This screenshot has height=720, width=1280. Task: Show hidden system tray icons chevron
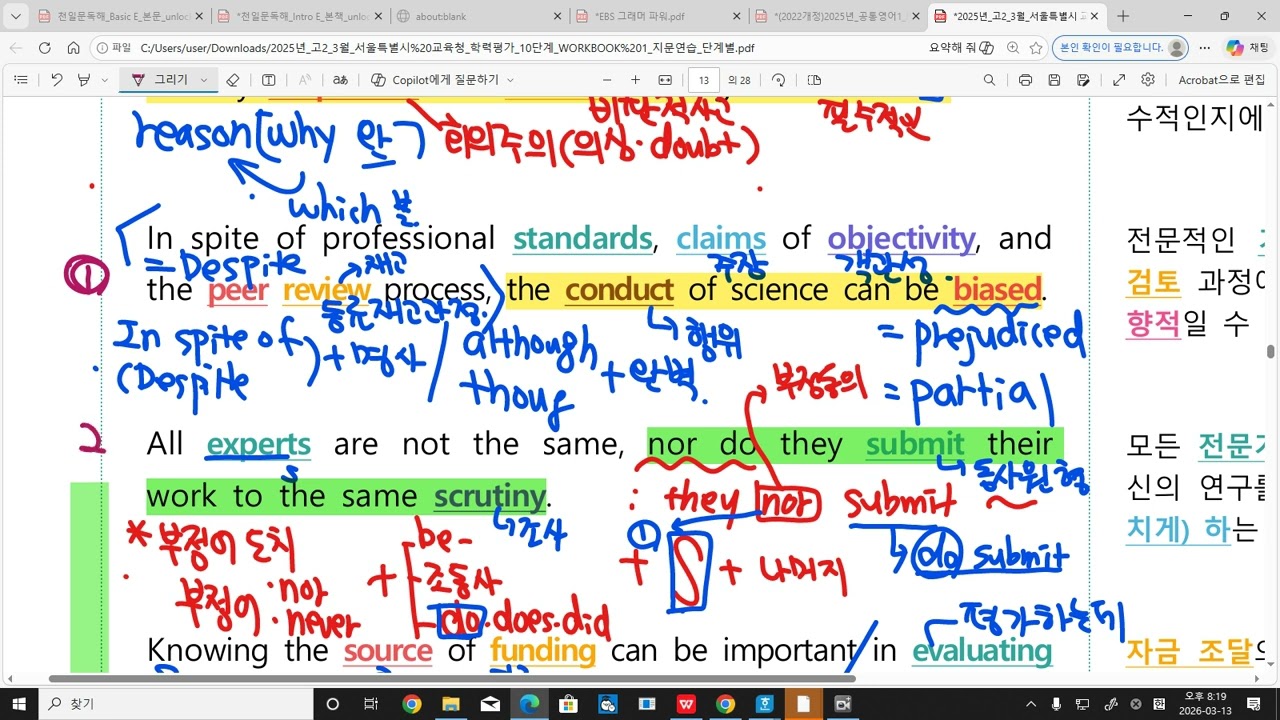(1032, 703)
